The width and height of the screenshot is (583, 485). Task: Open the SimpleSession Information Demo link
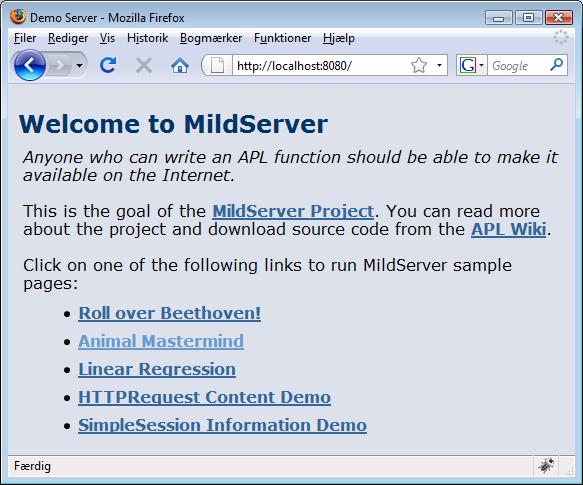coord(222,425)
